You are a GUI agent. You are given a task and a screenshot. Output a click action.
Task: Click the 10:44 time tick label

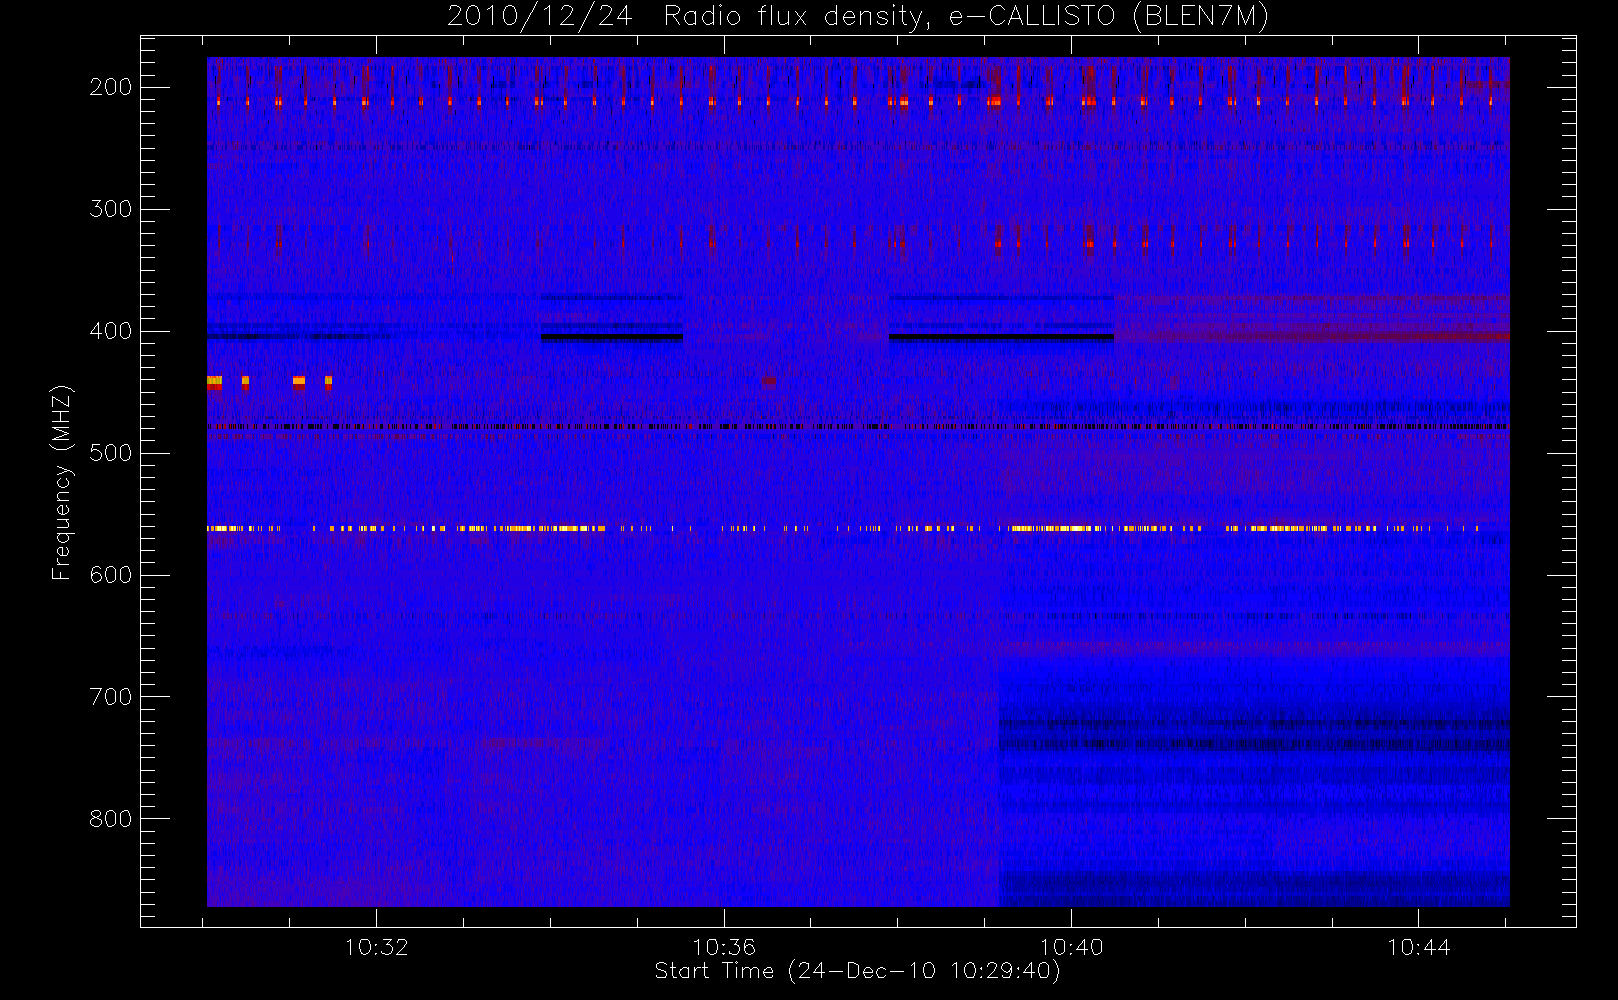tap(1418, 947)
